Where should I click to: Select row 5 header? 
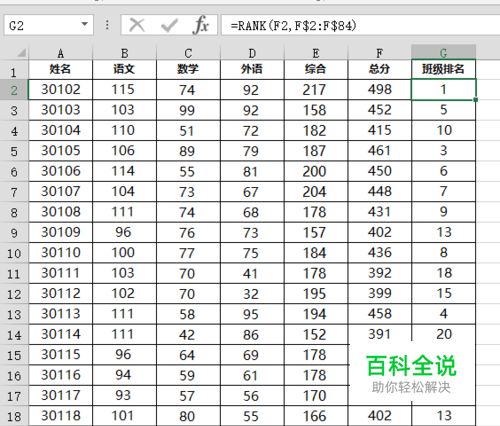(x=14, y=151)
